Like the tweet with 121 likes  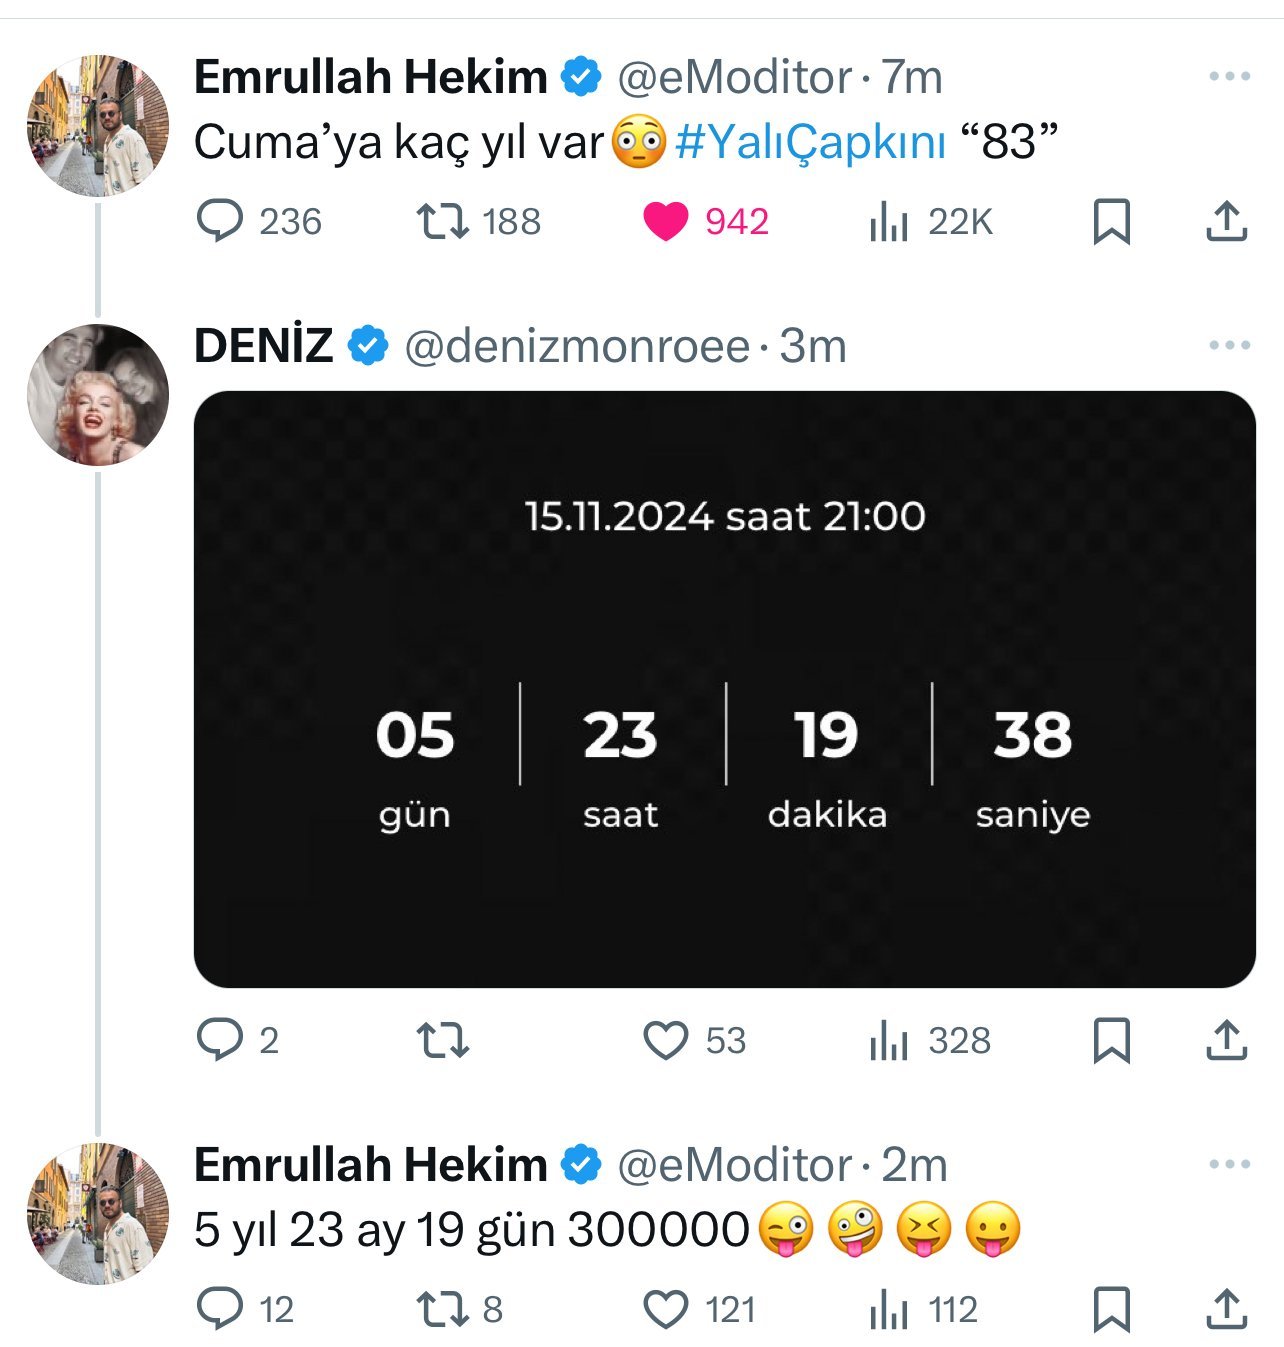click(x=665, y=1309)
